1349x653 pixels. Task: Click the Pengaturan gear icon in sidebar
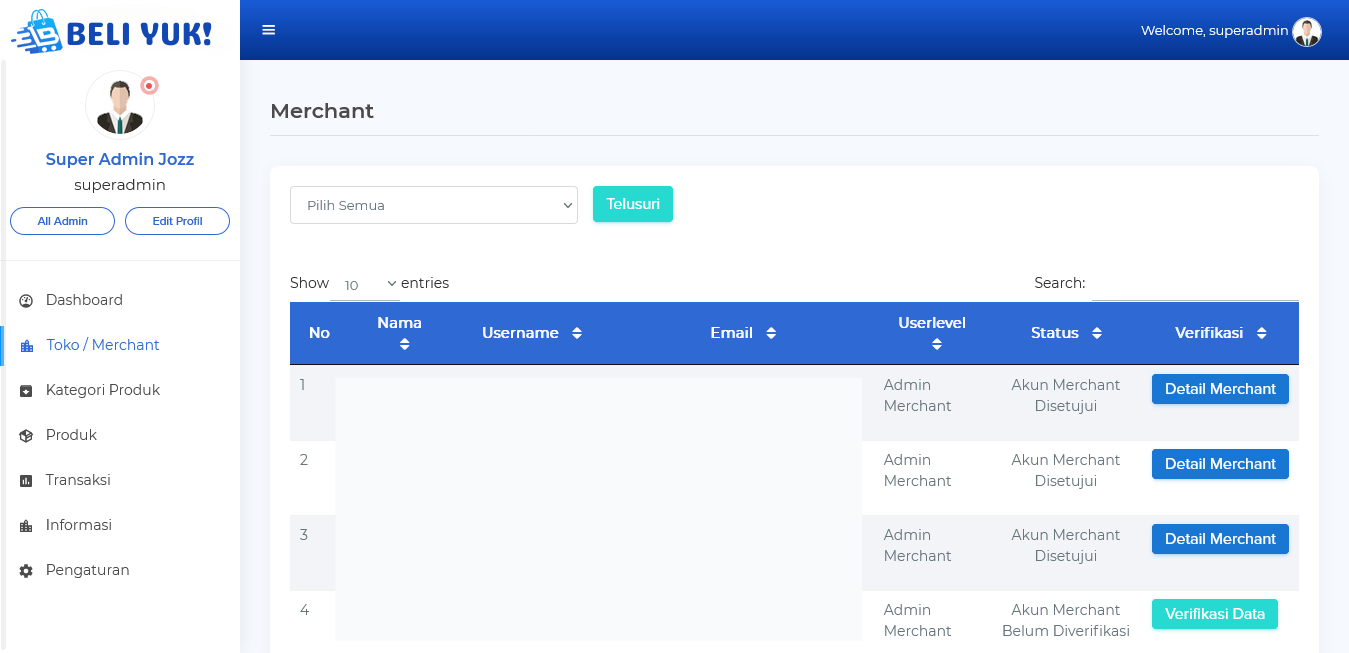(x=26, y=571)
